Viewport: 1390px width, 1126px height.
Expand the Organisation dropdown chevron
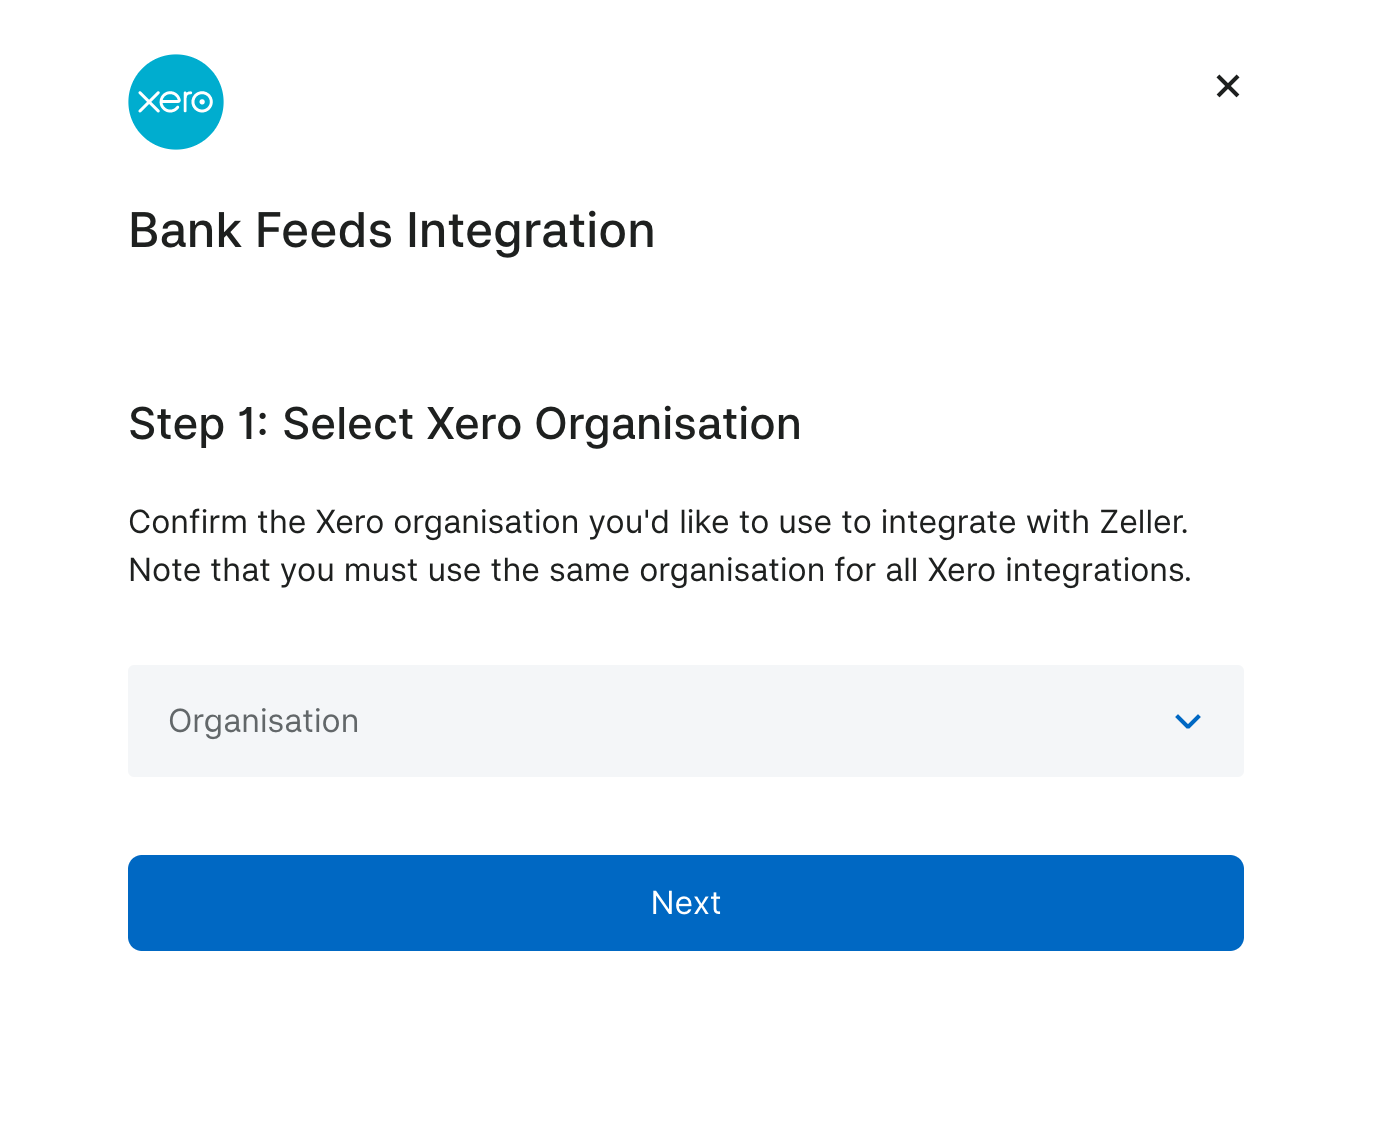(x=1187, y=721)
